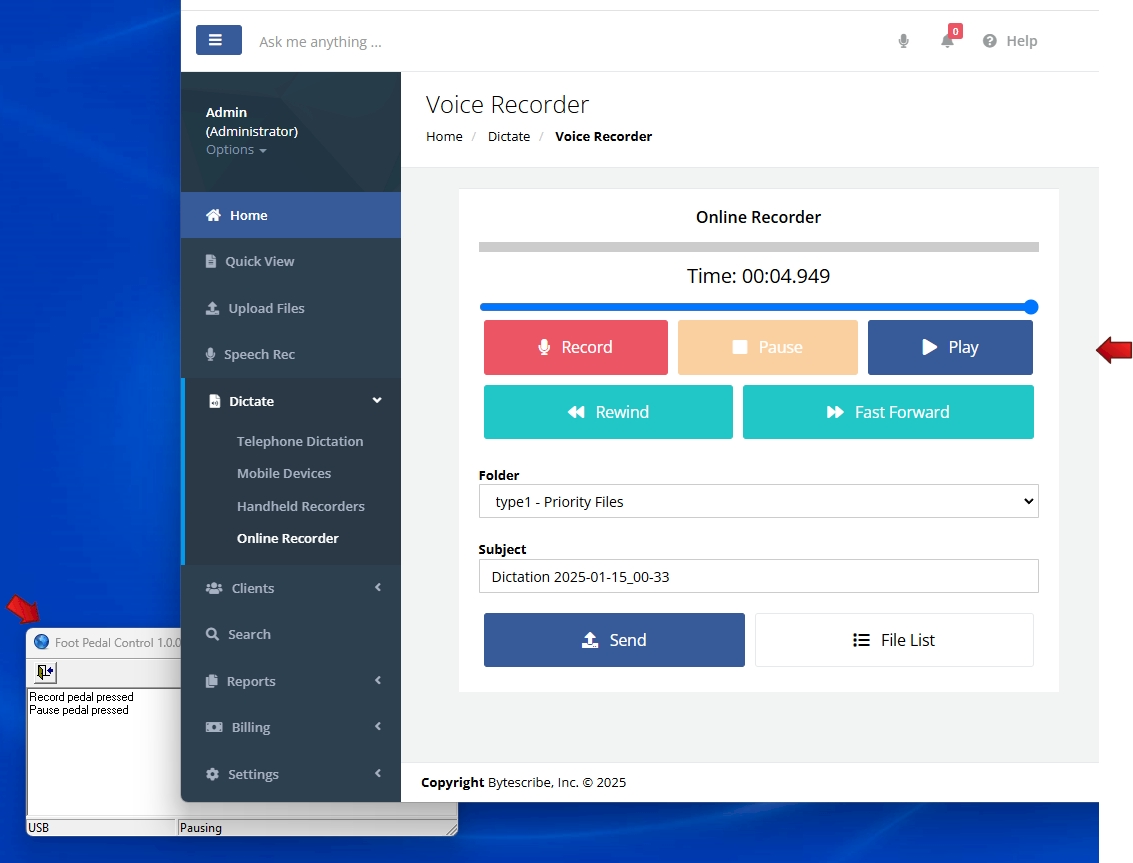The width and height of the screenshot is (1133, 863).
Task: Expand the Admin Options dropdown
Action: coord(236,150)
